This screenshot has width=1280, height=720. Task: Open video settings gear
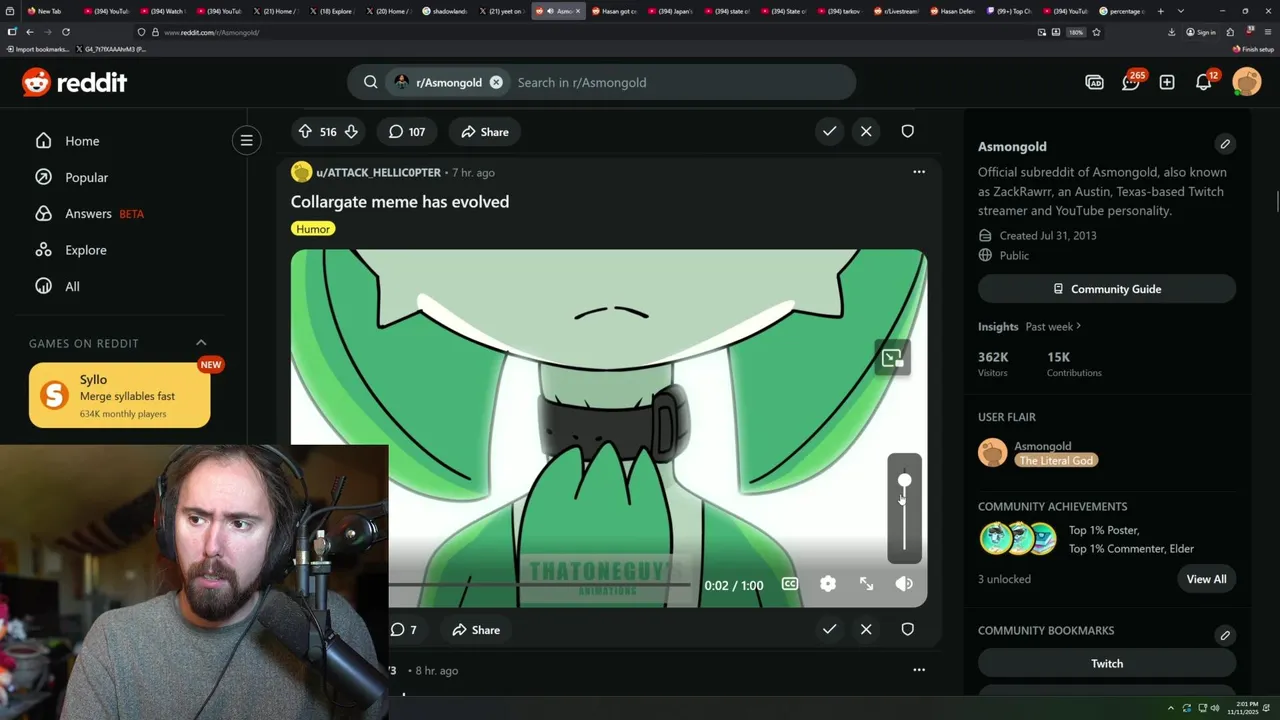(x=828, y=584)
